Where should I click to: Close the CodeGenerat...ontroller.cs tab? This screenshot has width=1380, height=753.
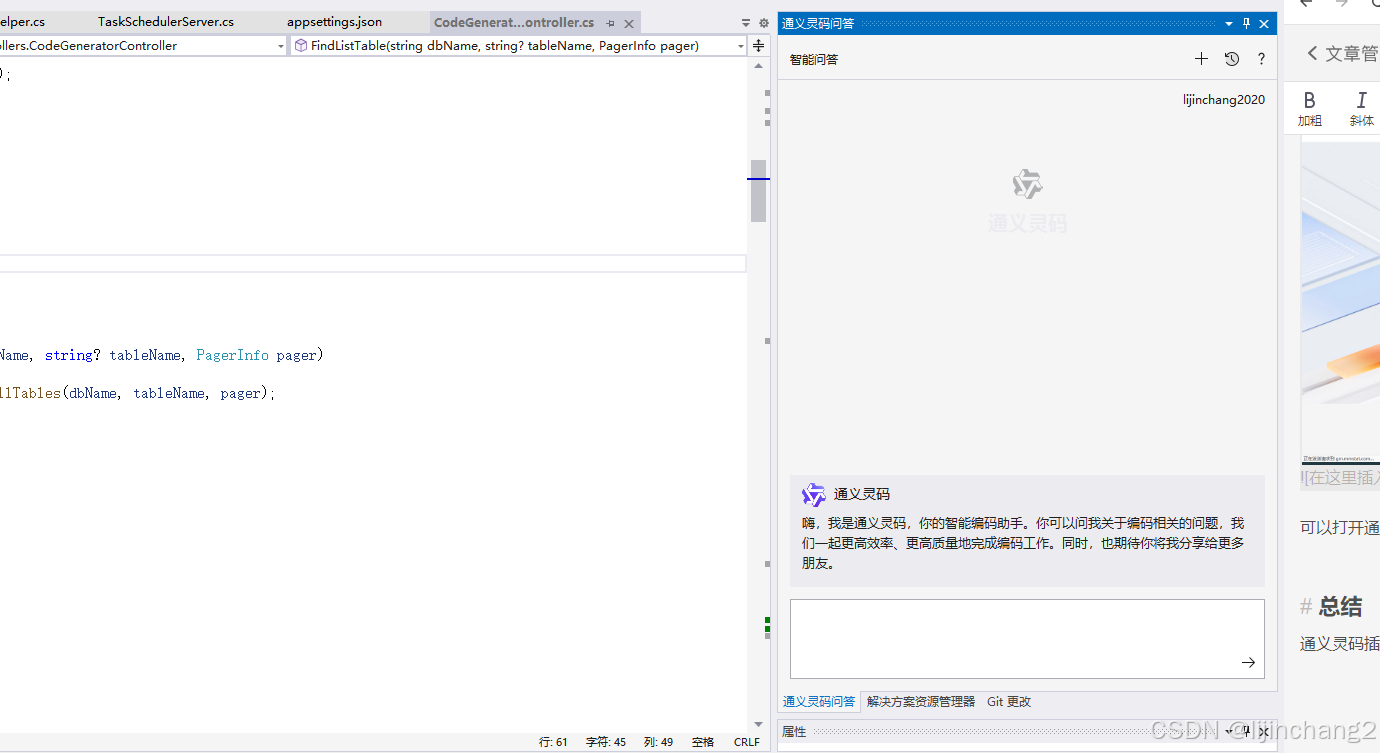628,23
